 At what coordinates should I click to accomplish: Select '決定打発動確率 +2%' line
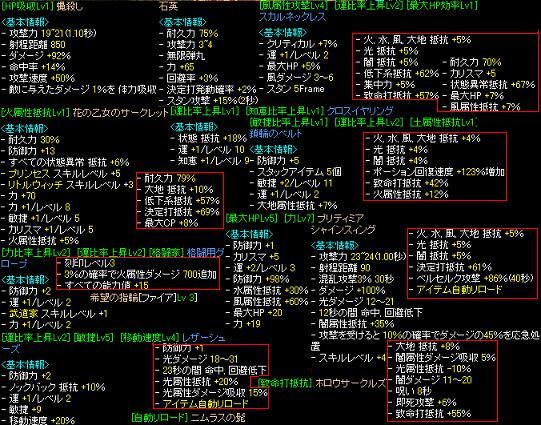point(212,90)
